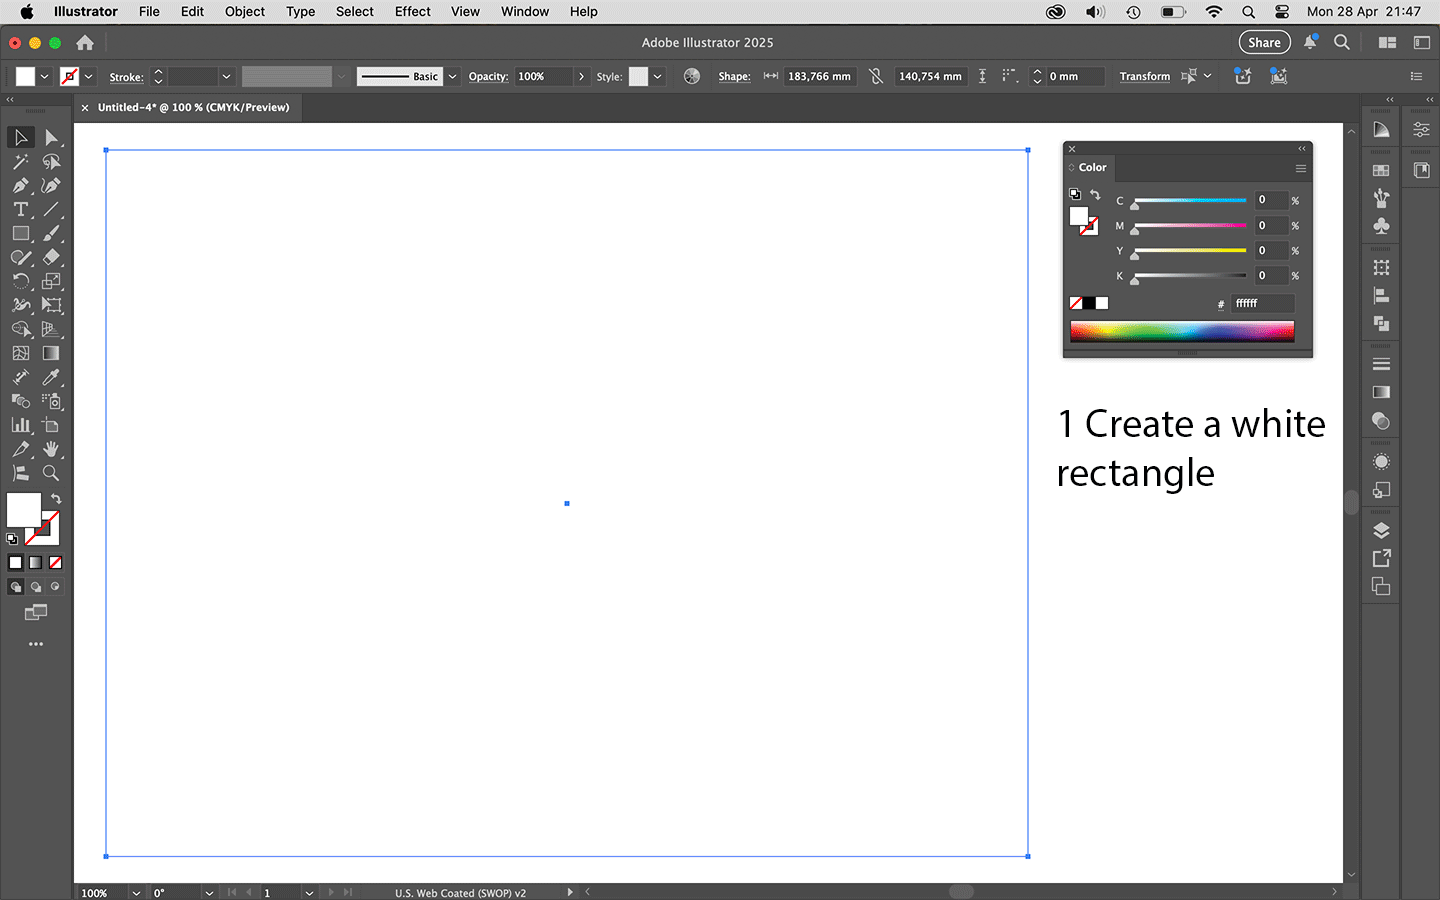Choose the Artboard tool
This screenshot has height=900, width=1440.
[51, 425]
